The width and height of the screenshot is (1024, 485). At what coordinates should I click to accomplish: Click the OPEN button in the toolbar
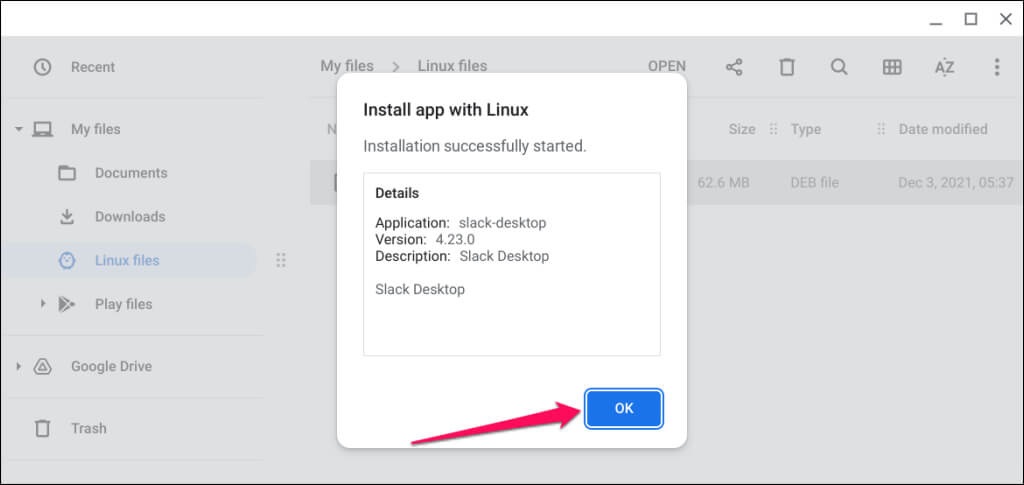667,67
